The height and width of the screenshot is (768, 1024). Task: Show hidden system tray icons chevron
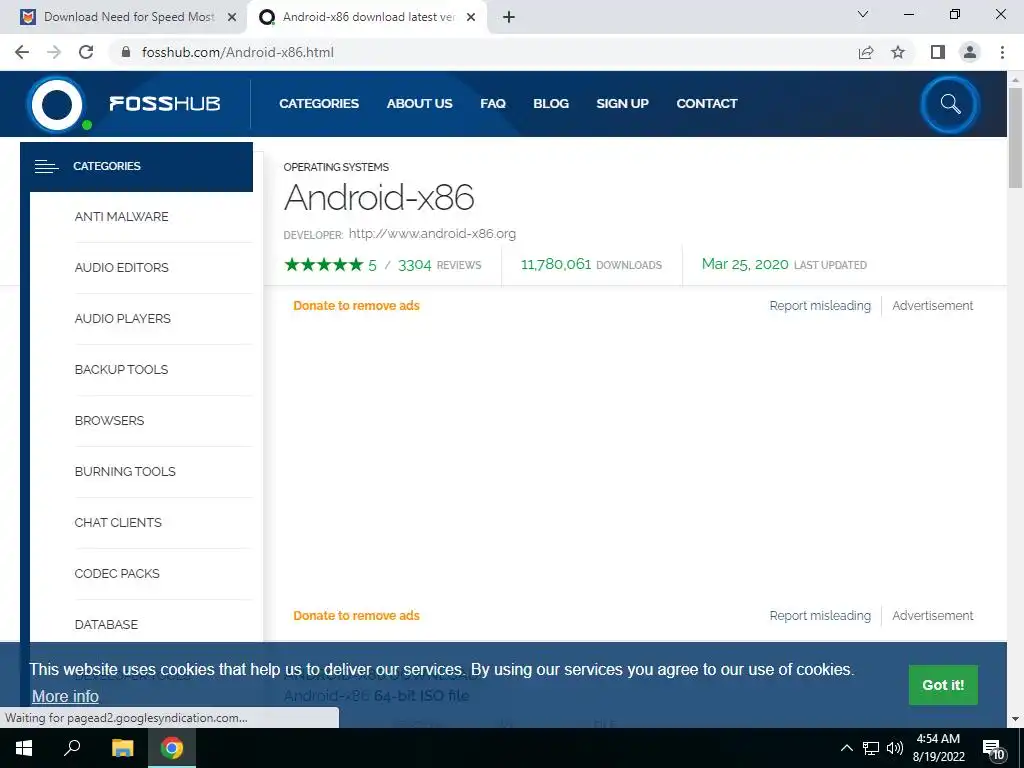point(846,748)
